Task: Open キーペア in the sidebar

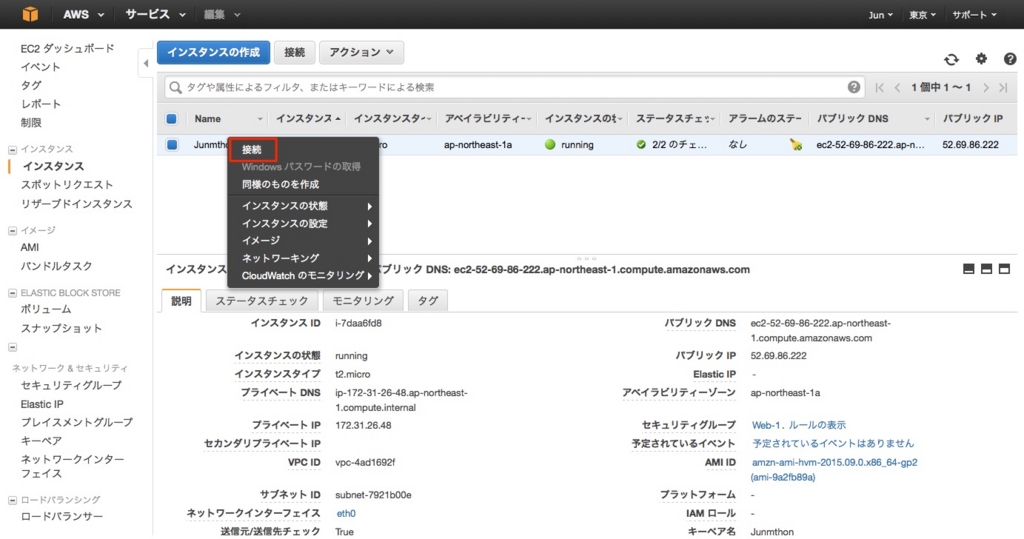Action: click(41, 441)
